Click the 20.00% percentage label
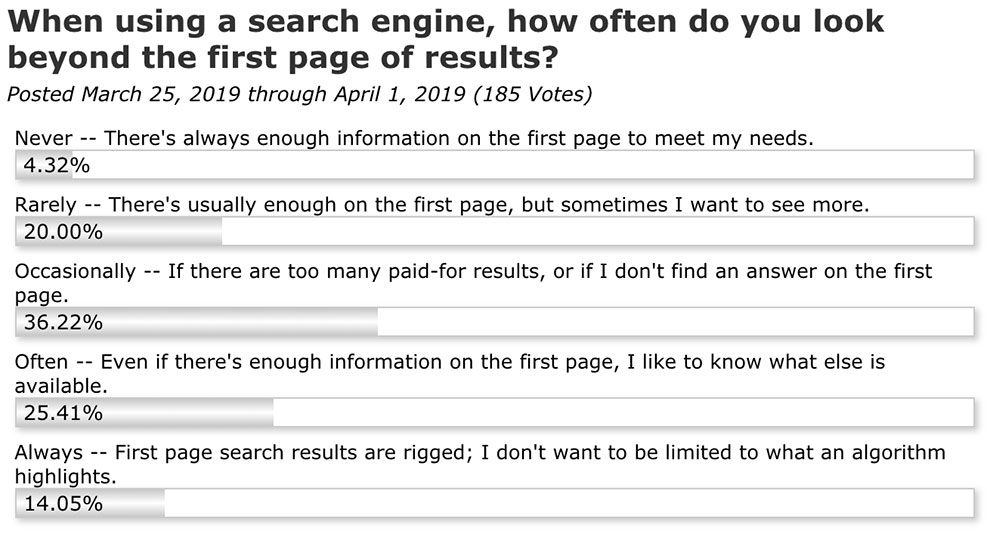 tap(63, 232)
